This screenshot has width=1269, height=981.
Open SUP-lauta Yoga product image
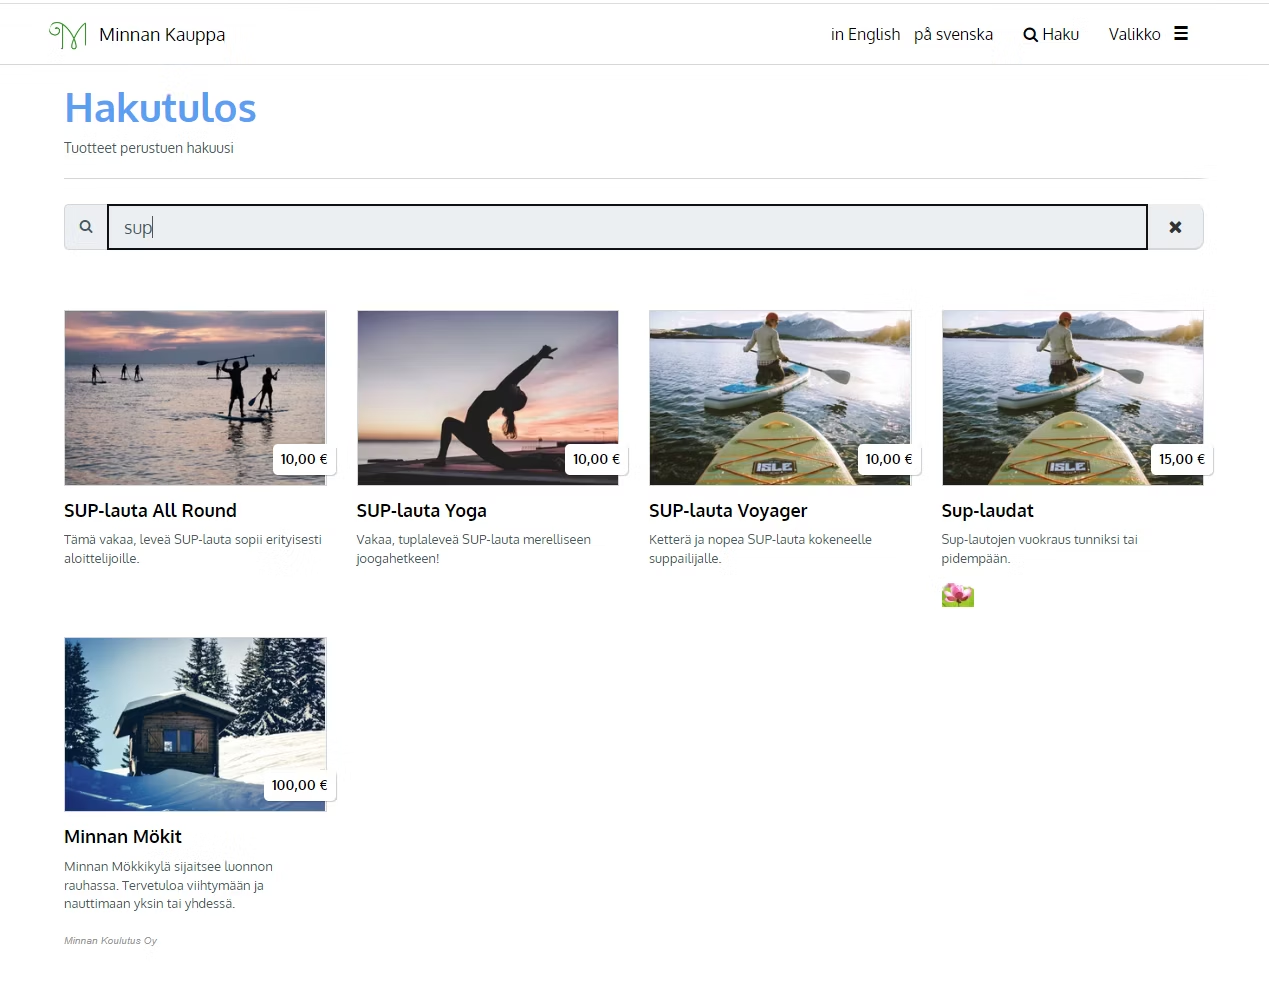click(x=488, y=397)
